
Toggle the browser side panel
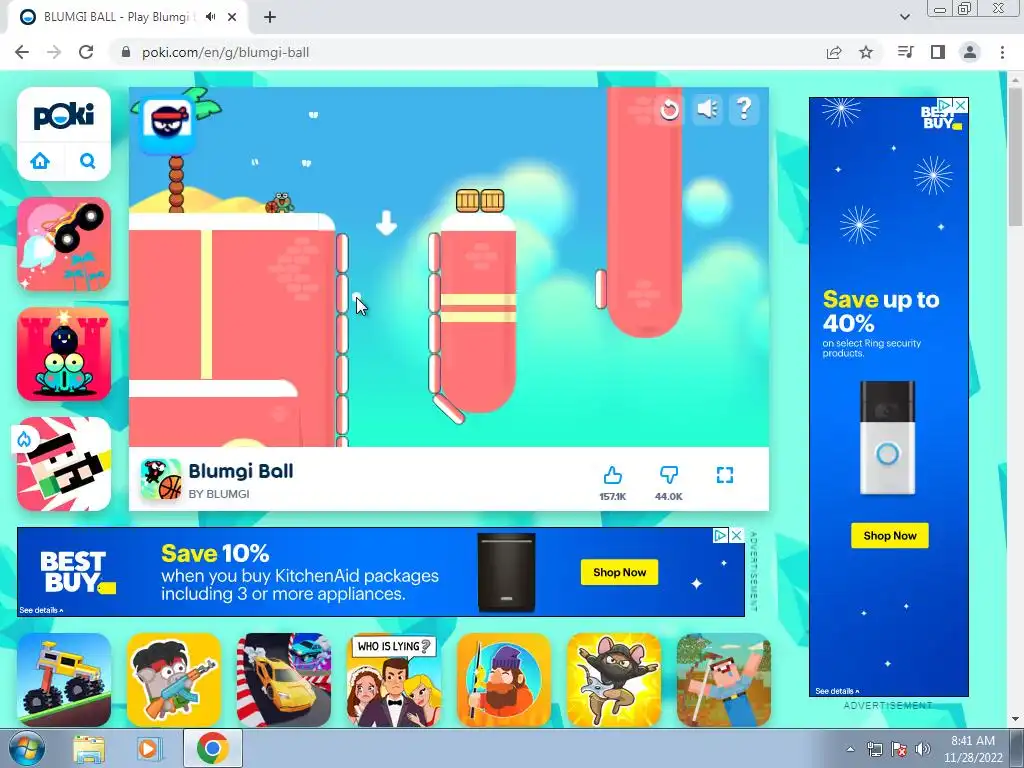938,52
